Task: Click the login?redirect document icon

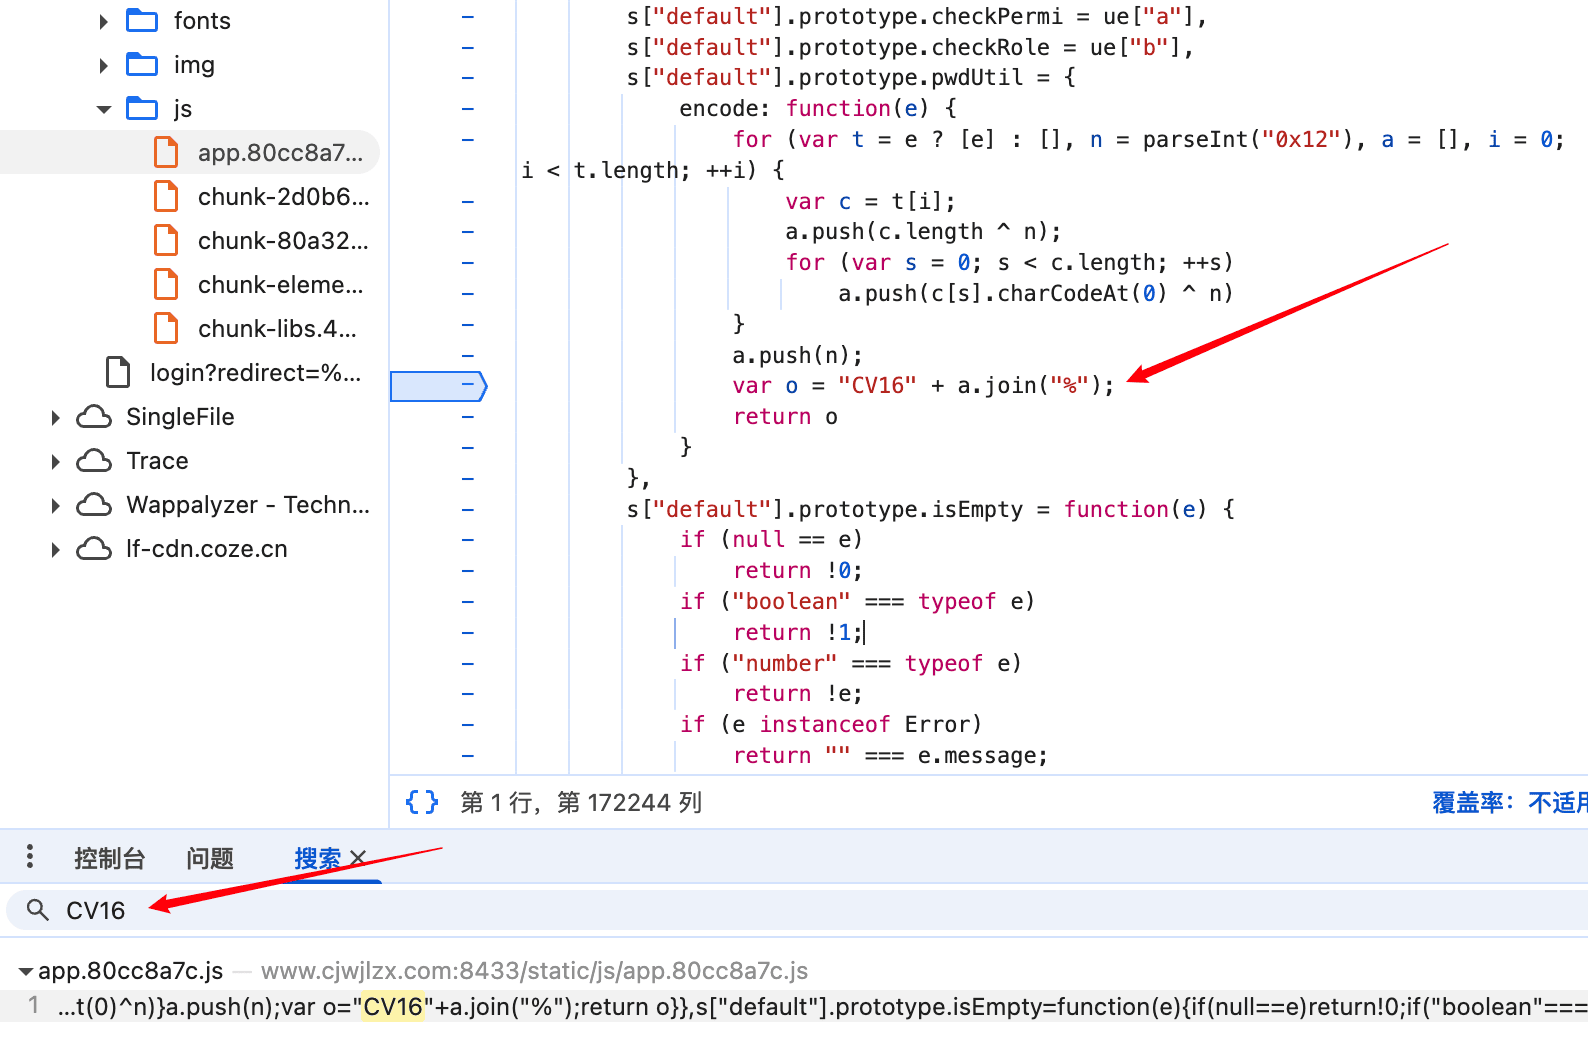Action: [118, 373]
